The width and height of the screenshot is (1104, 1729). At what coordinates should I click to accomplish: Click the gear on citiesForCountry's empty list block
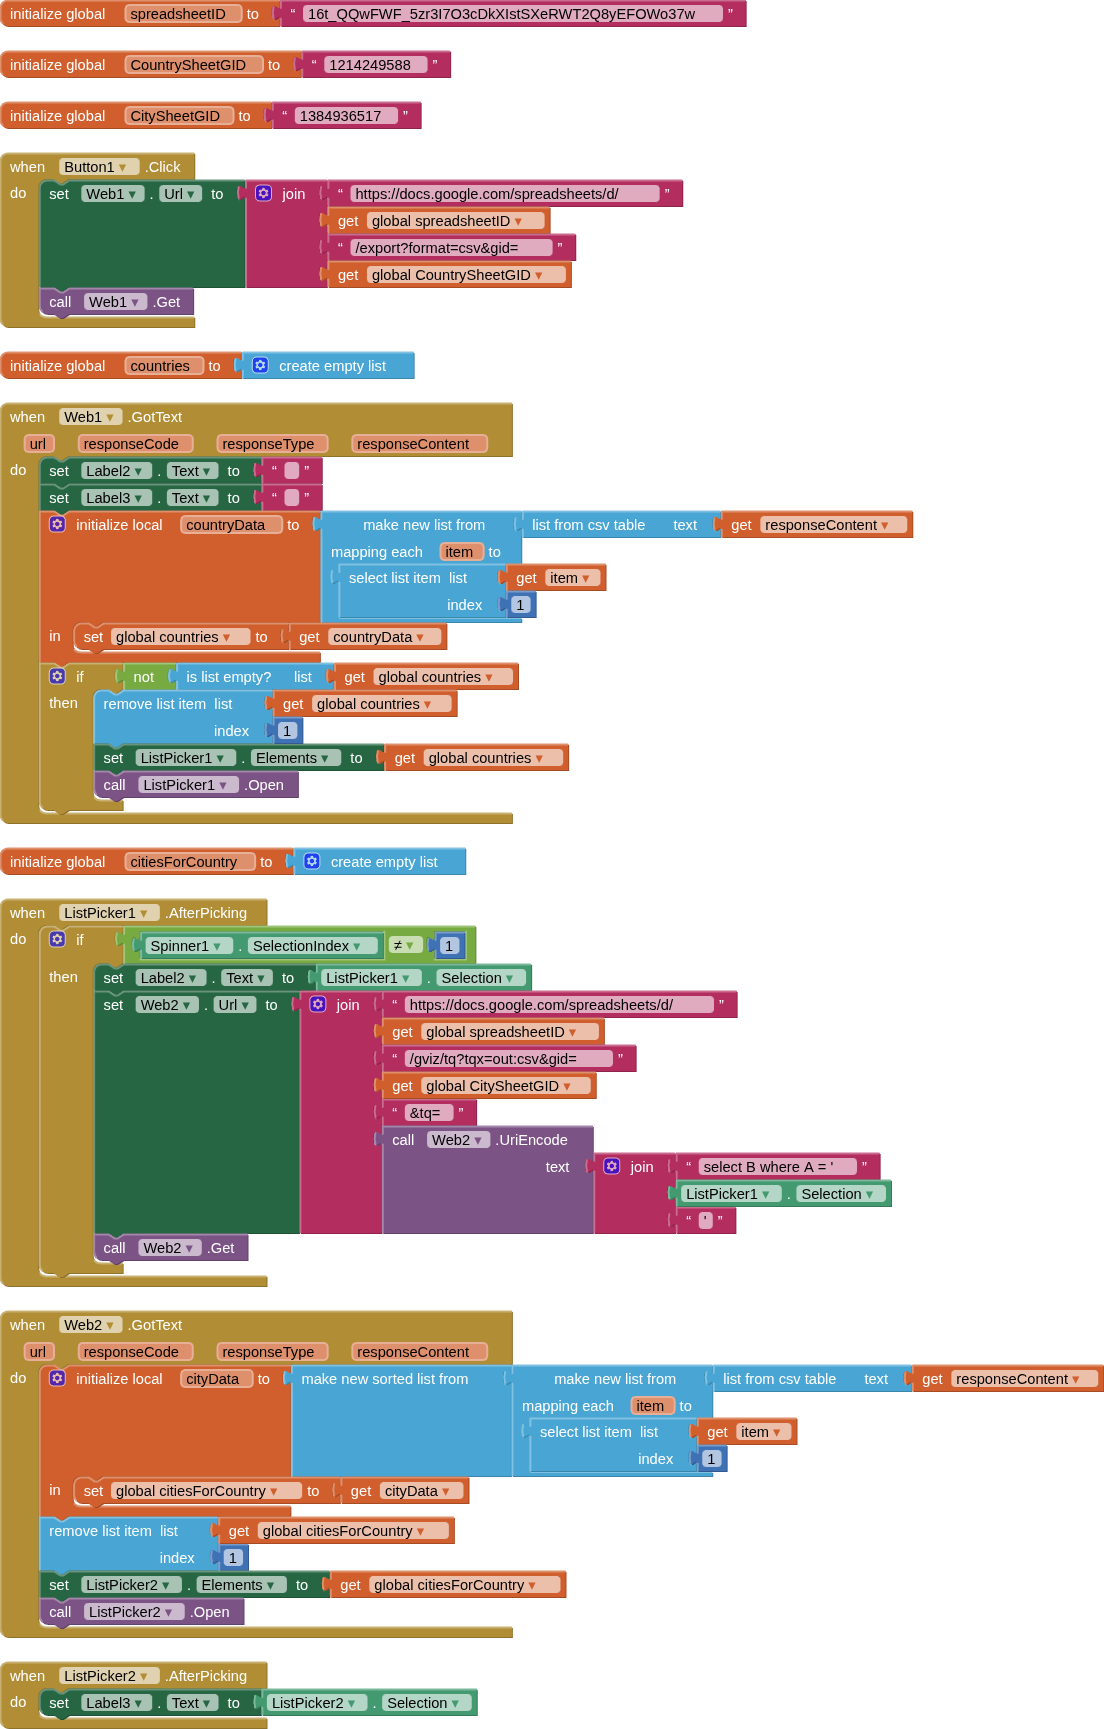[x=312, y=861]
